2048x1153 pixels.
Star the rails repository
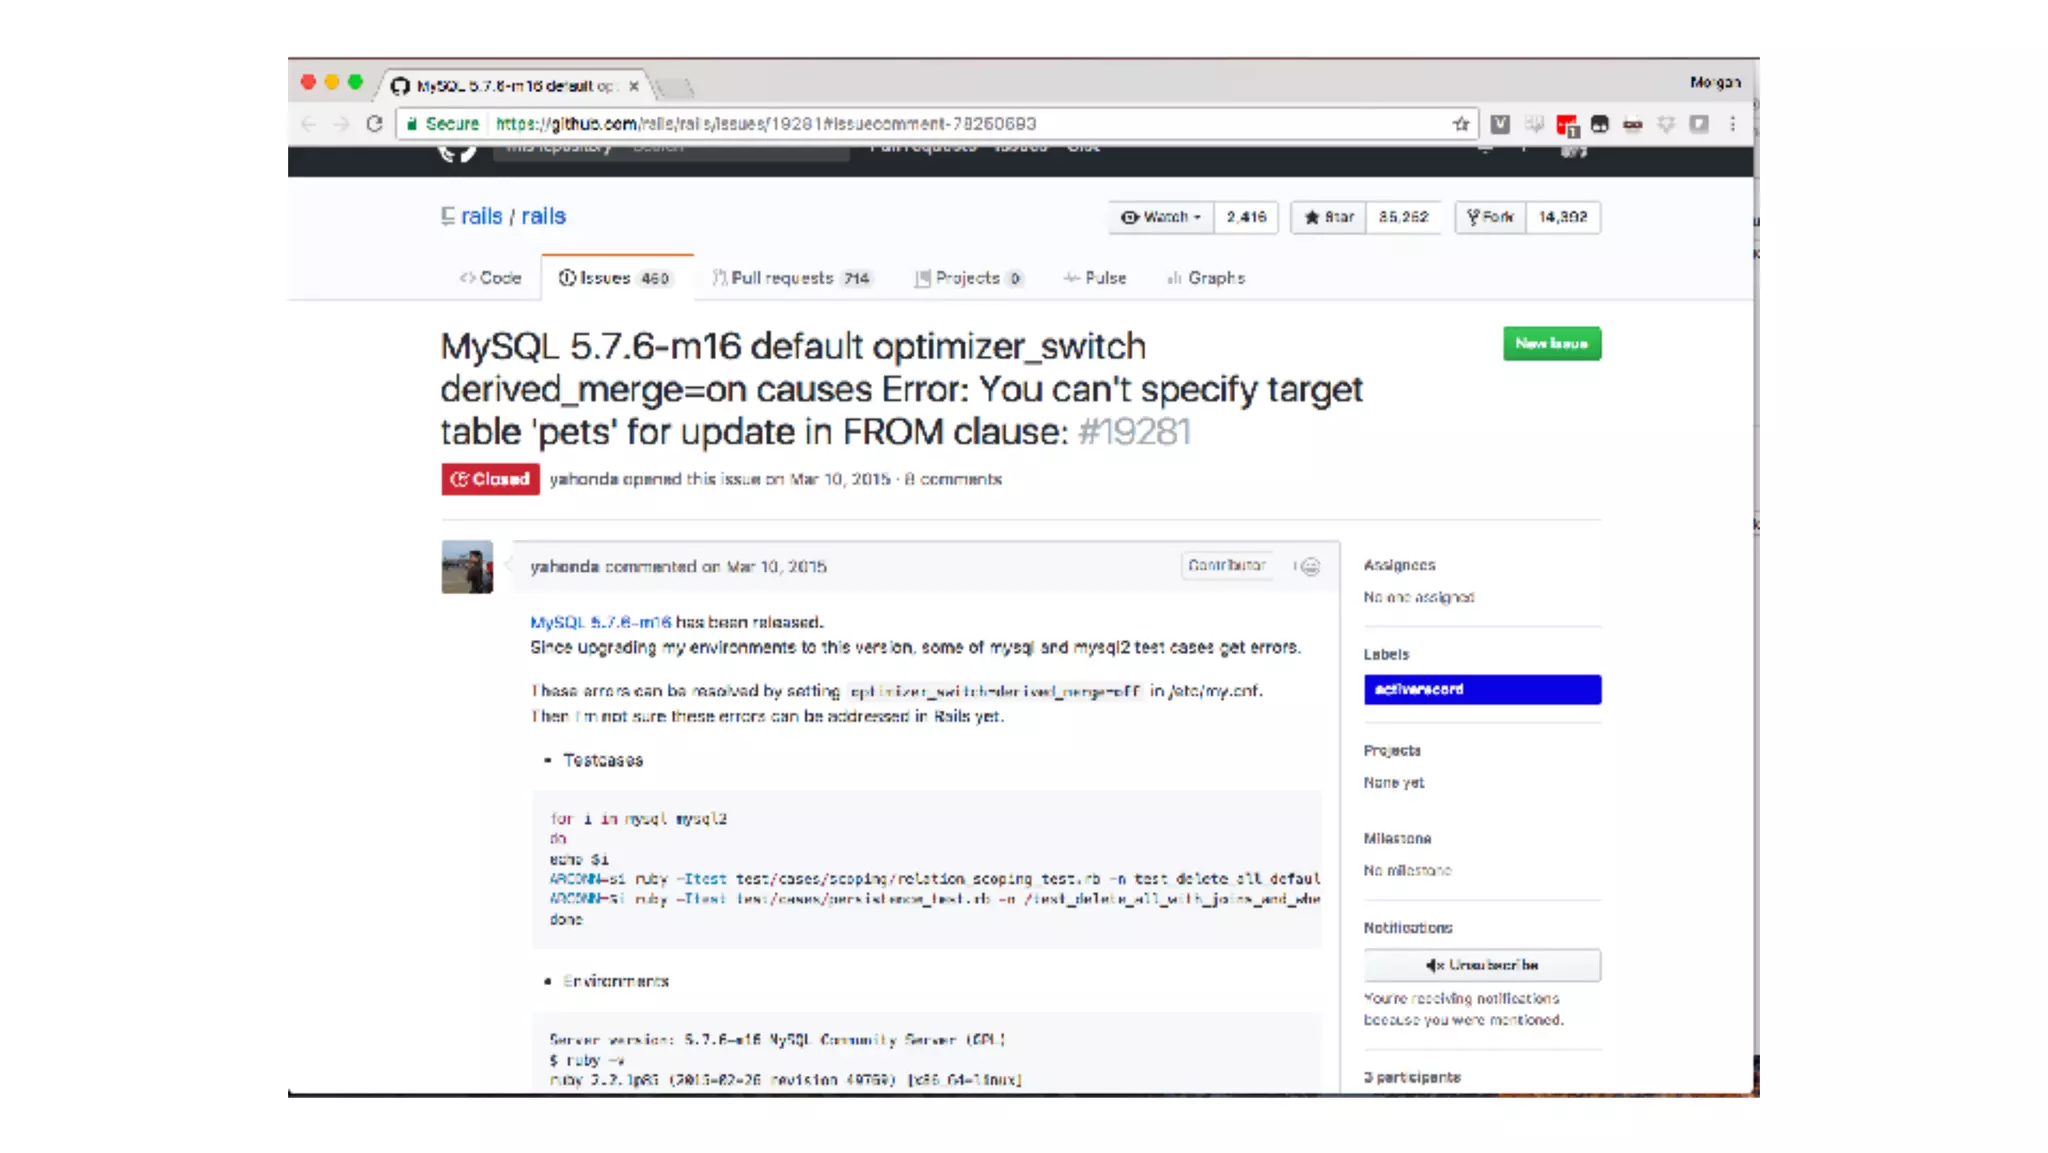1329,217
